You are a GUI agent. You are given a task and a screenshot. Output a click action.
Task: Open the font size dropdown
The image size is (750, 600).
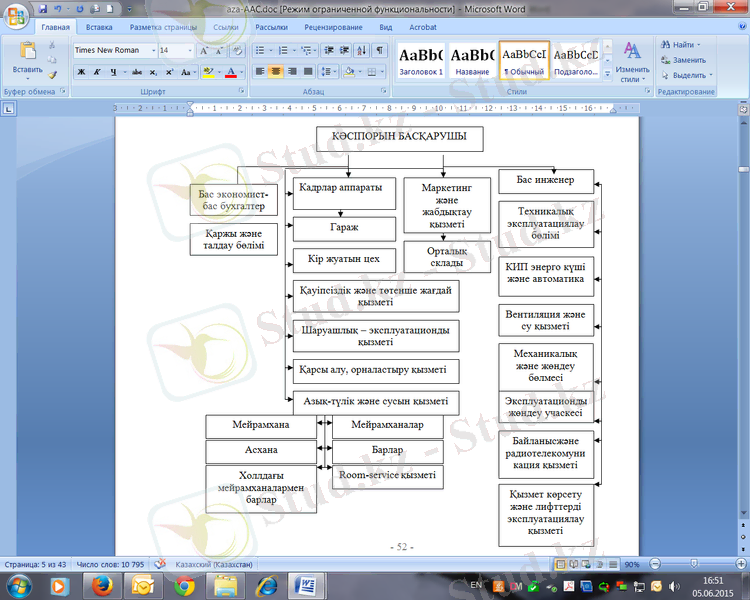click(190, 50)
